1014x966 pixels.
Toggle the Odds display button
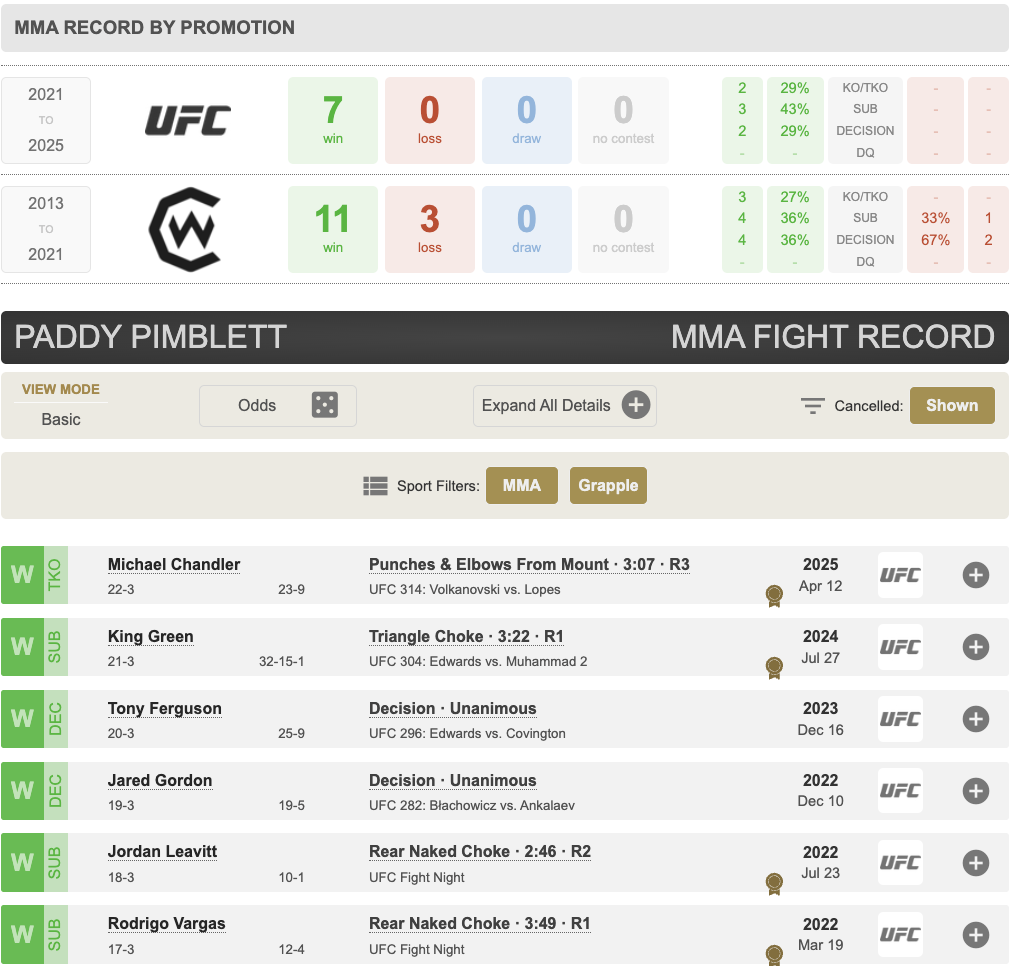coord(277,405)
